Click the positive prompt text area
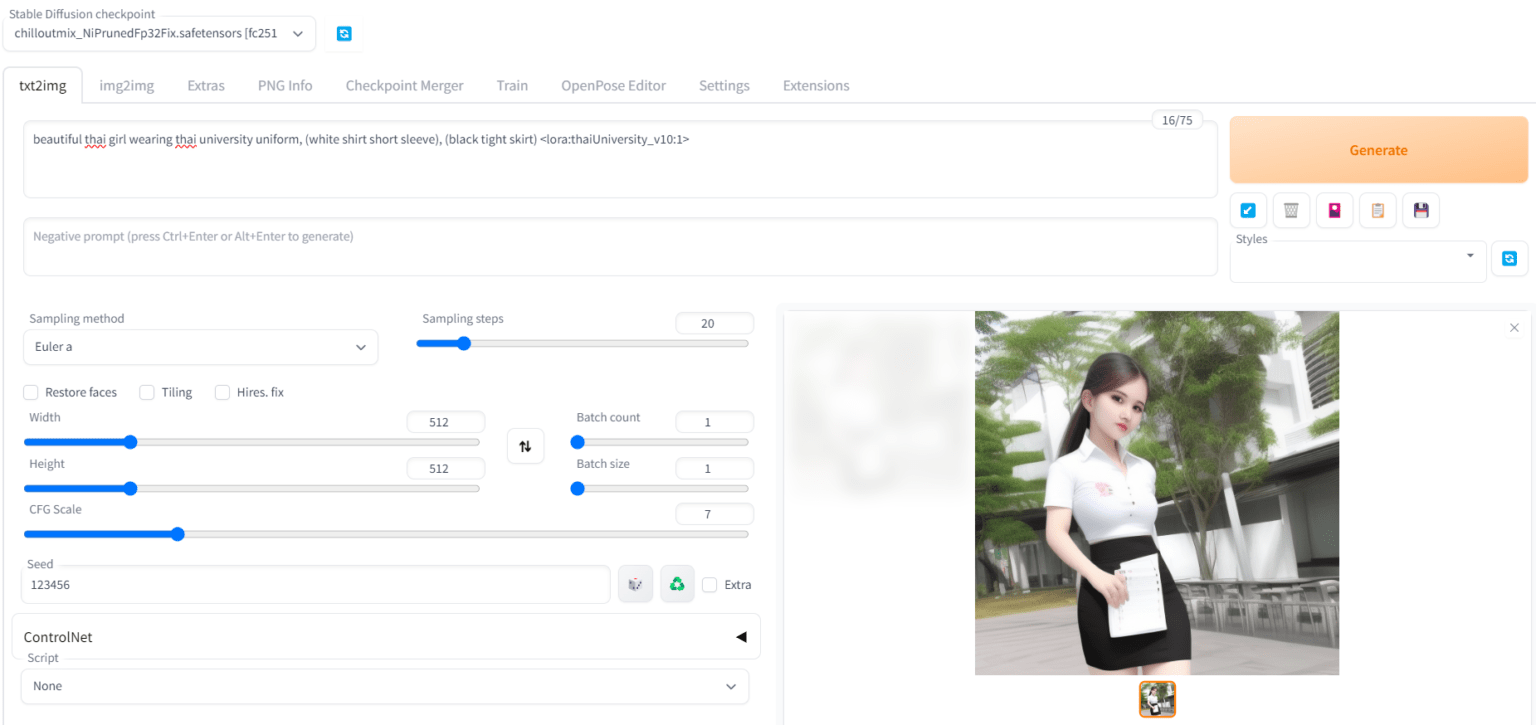This screenshot has width=1536, height=725. point(620,160)
